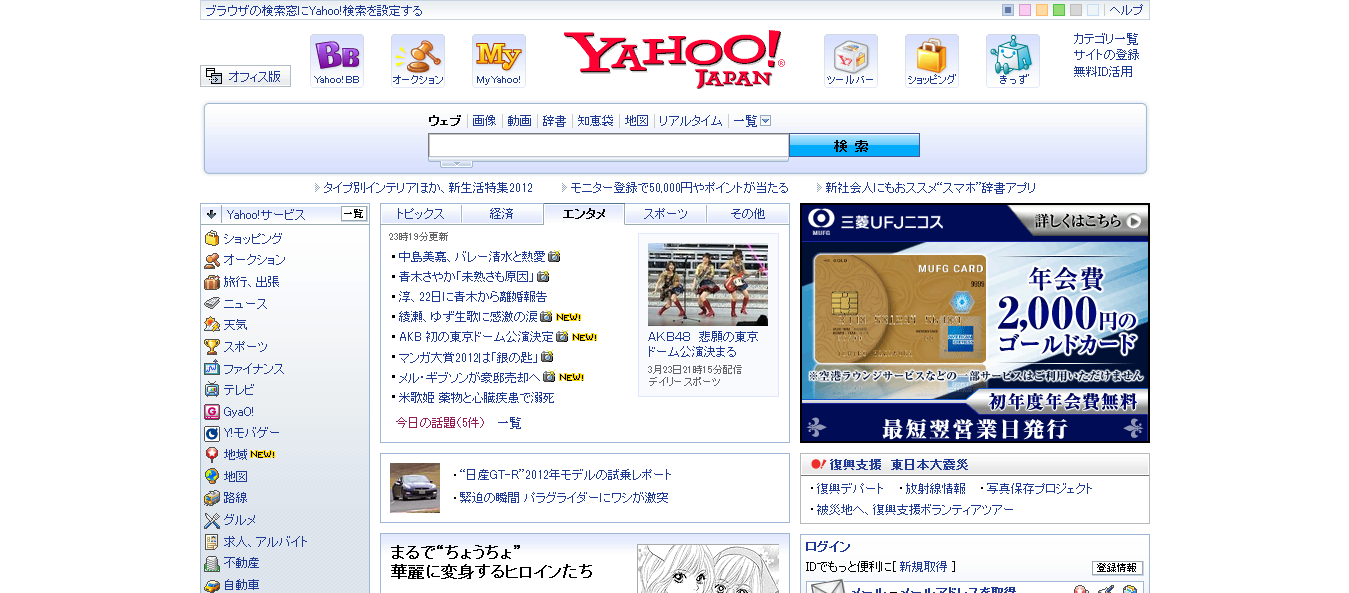Open the 無料ID活用 link

(1103, 72)
